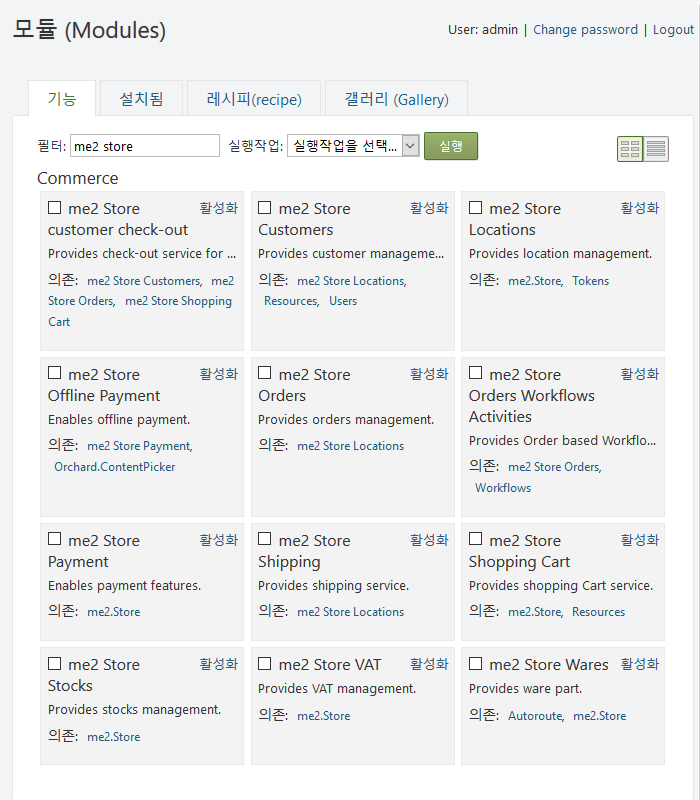Tick me2 Store Shopping Cart checkbox

click(x=476, y=539)
